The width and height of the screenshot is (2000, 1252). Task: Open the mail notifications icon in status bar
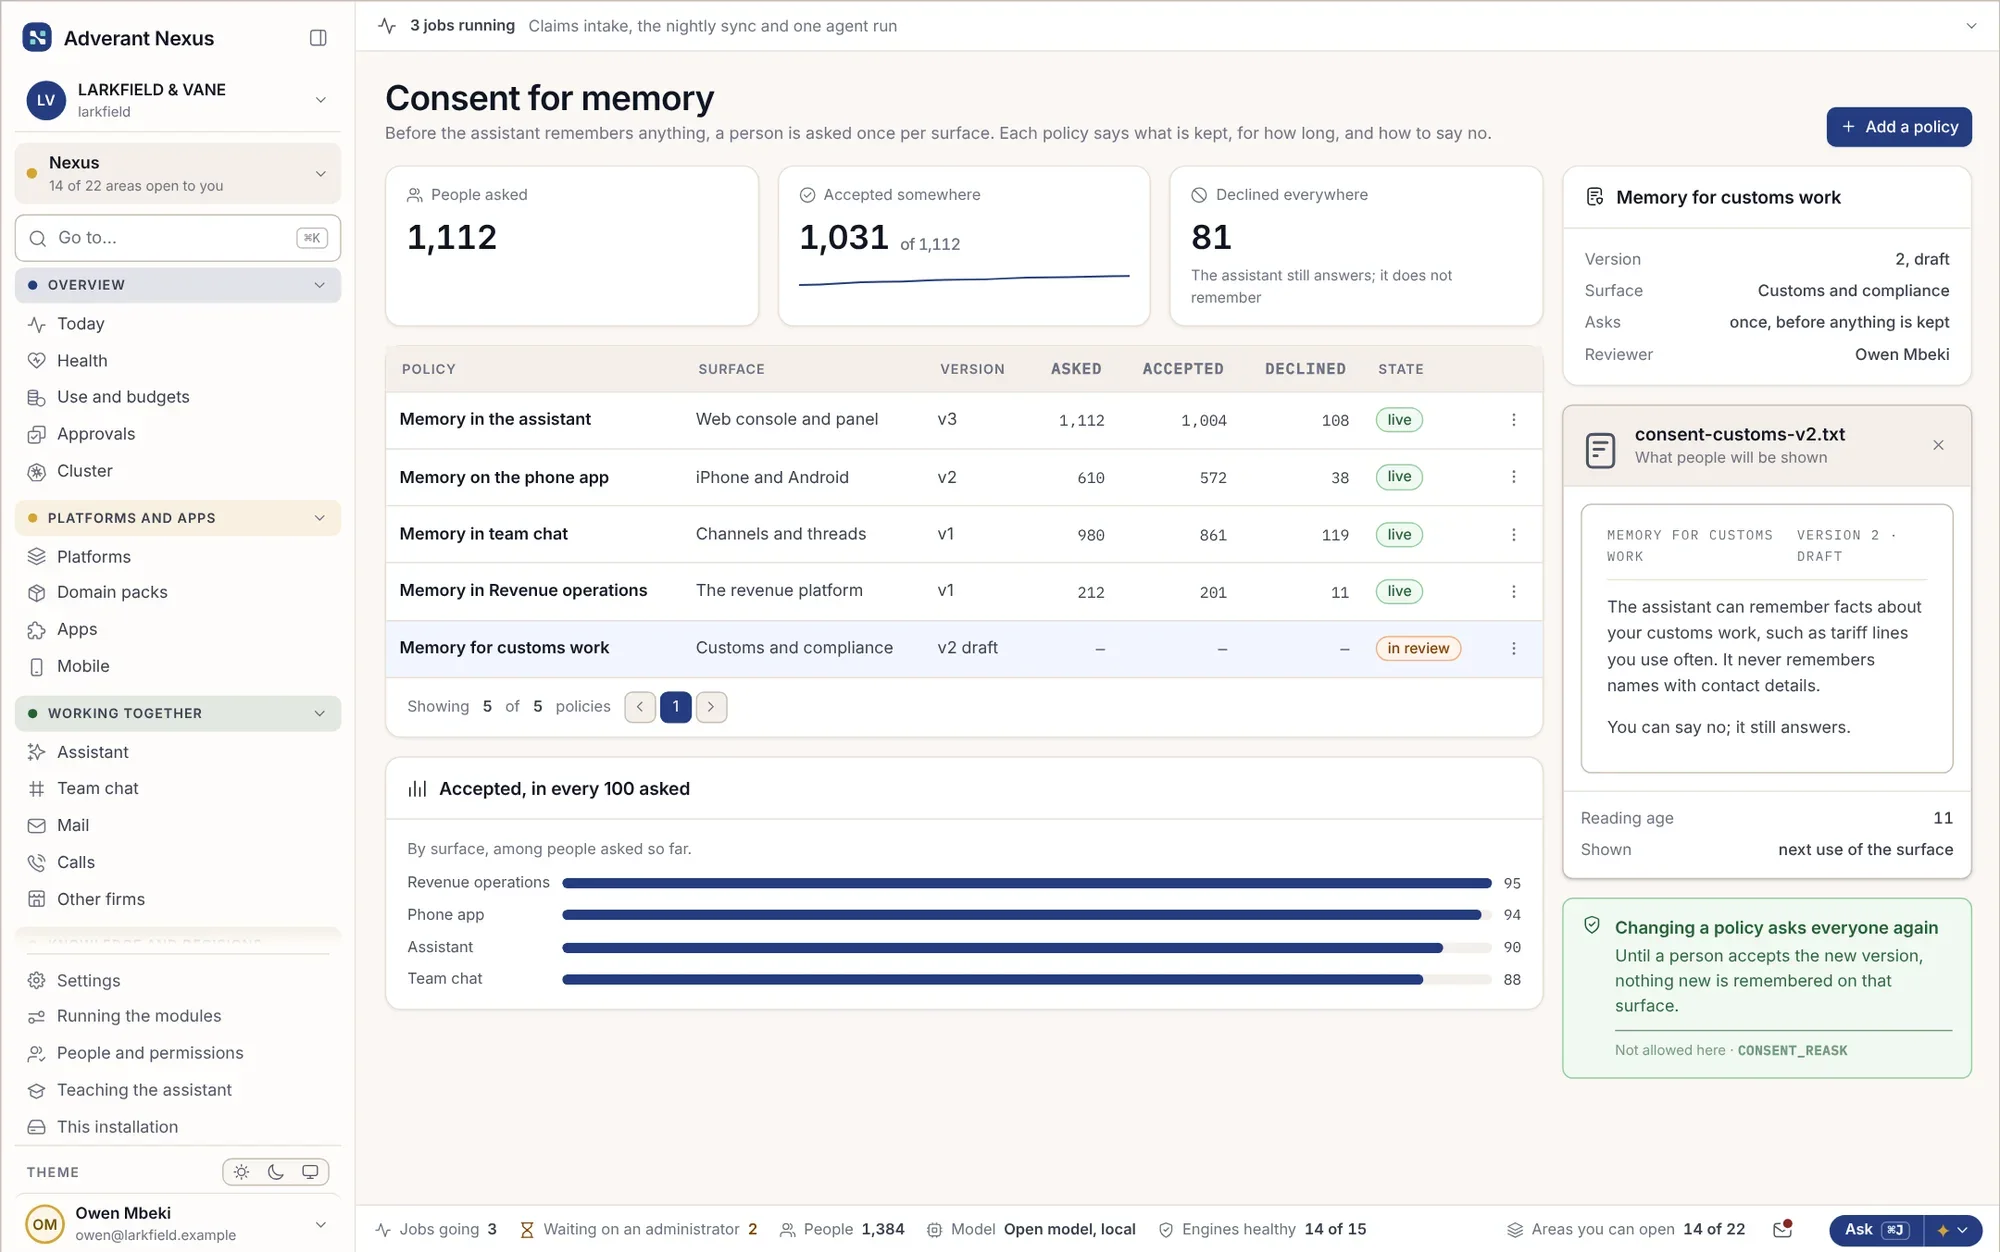1782,1229
